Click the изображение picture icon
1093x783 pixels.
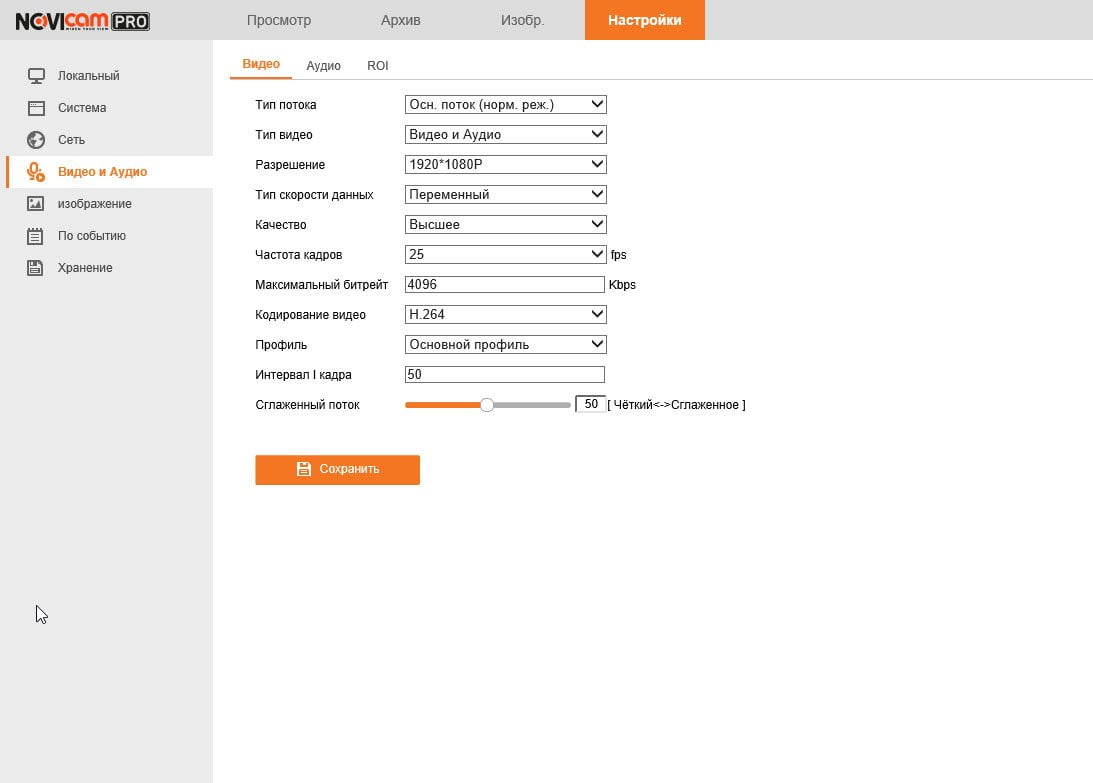(x=36, y=204)
